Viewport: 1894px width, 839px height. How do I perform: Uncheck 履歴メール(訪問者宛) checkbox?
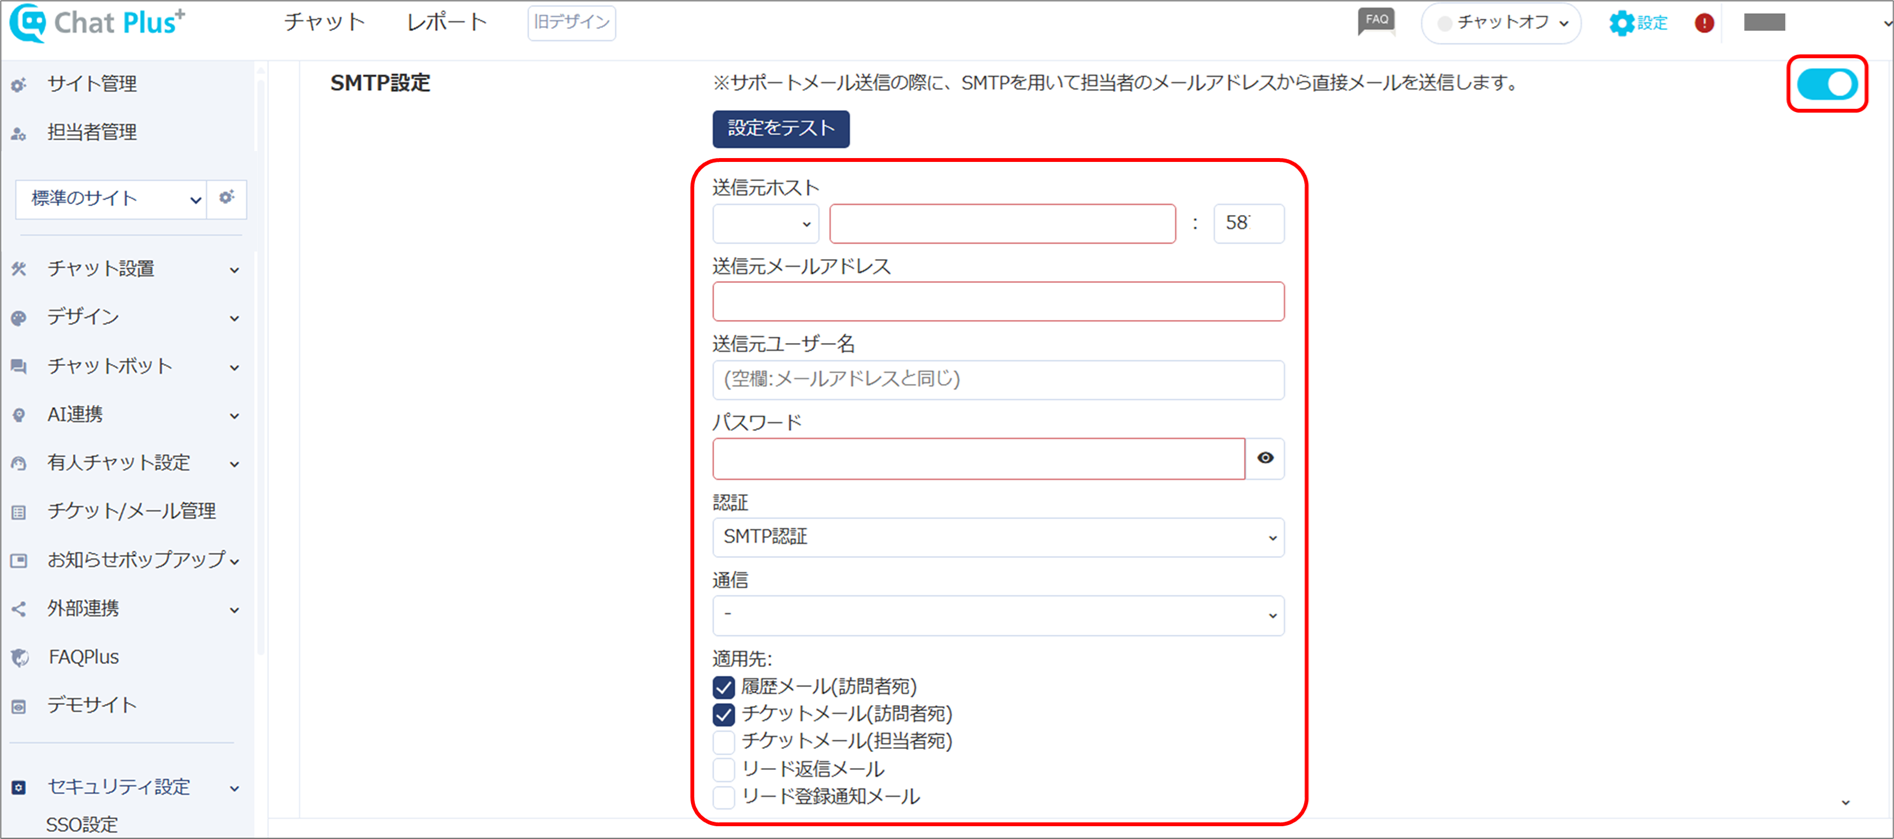[x=724, y=687]
